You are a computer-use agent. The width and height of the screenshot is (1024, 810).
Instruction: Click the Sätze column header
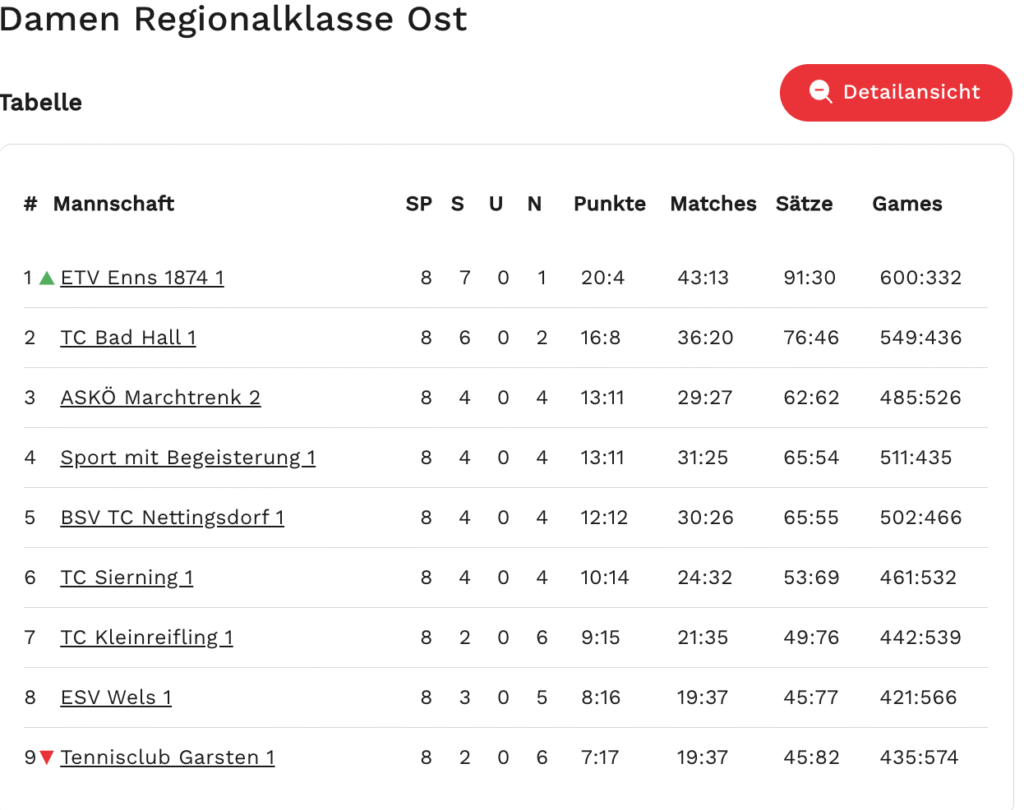[x=804, y=204]
